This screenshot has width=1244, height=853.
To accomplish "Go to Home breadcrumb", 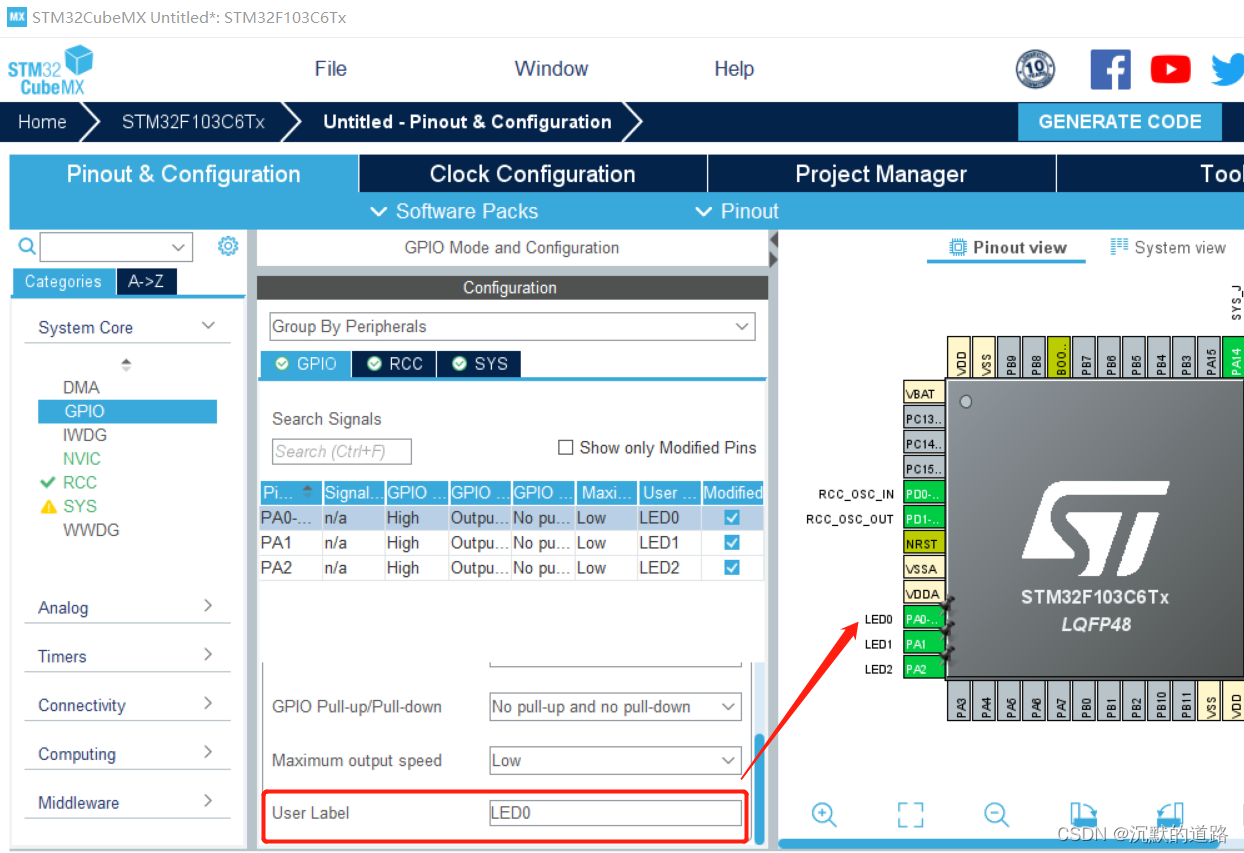I will tap(42, 122).
